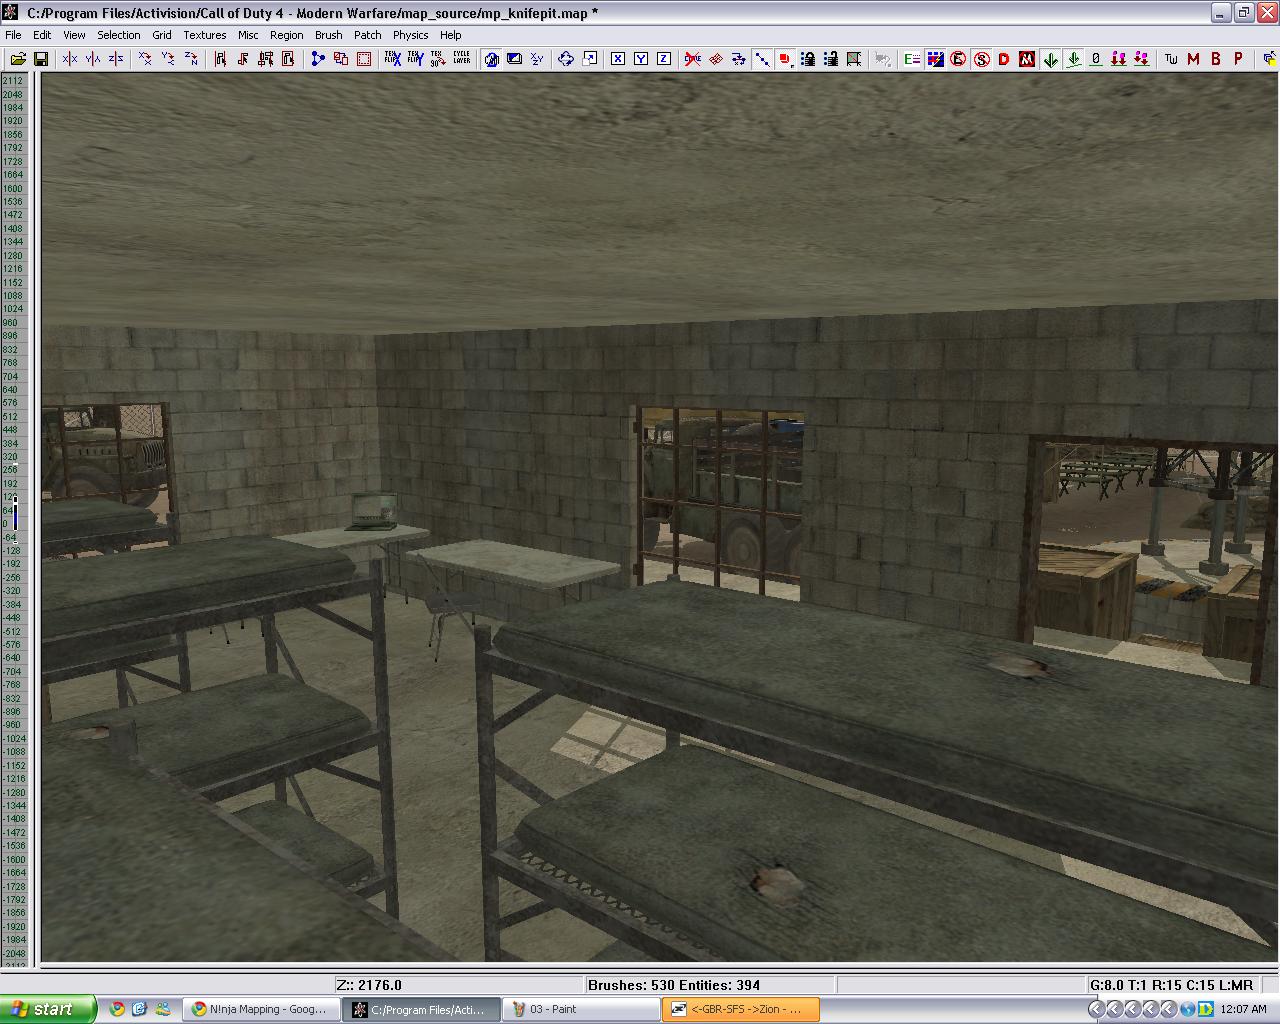Image resolution: width=1280 pixels, height=1024 pixels.
Task: Click the zero with green underline icon
Action: 1096,59
